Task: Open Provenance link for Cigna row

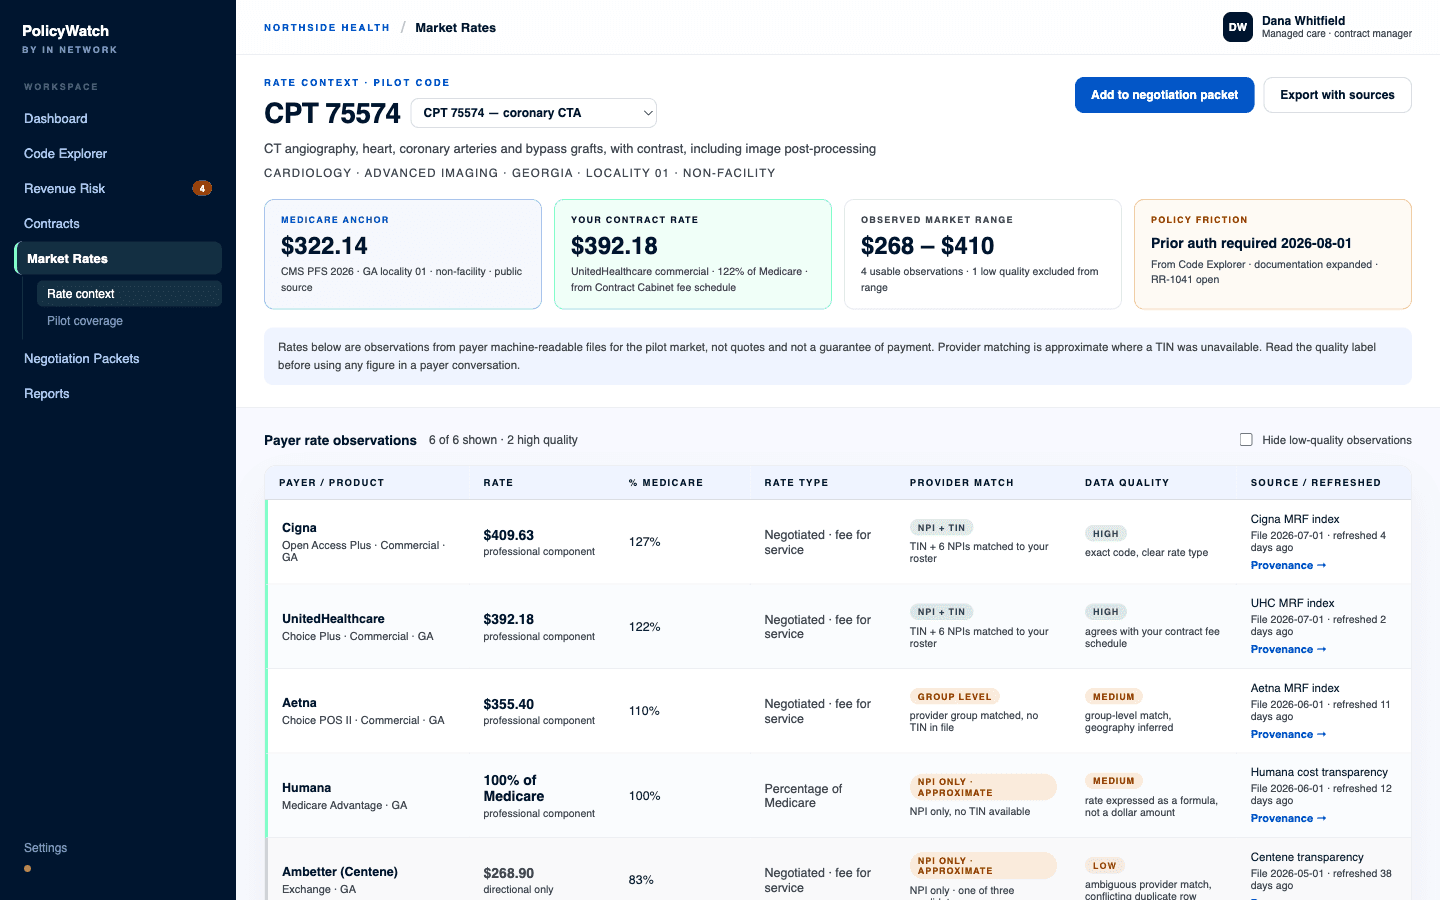Action: point(1288,565)
